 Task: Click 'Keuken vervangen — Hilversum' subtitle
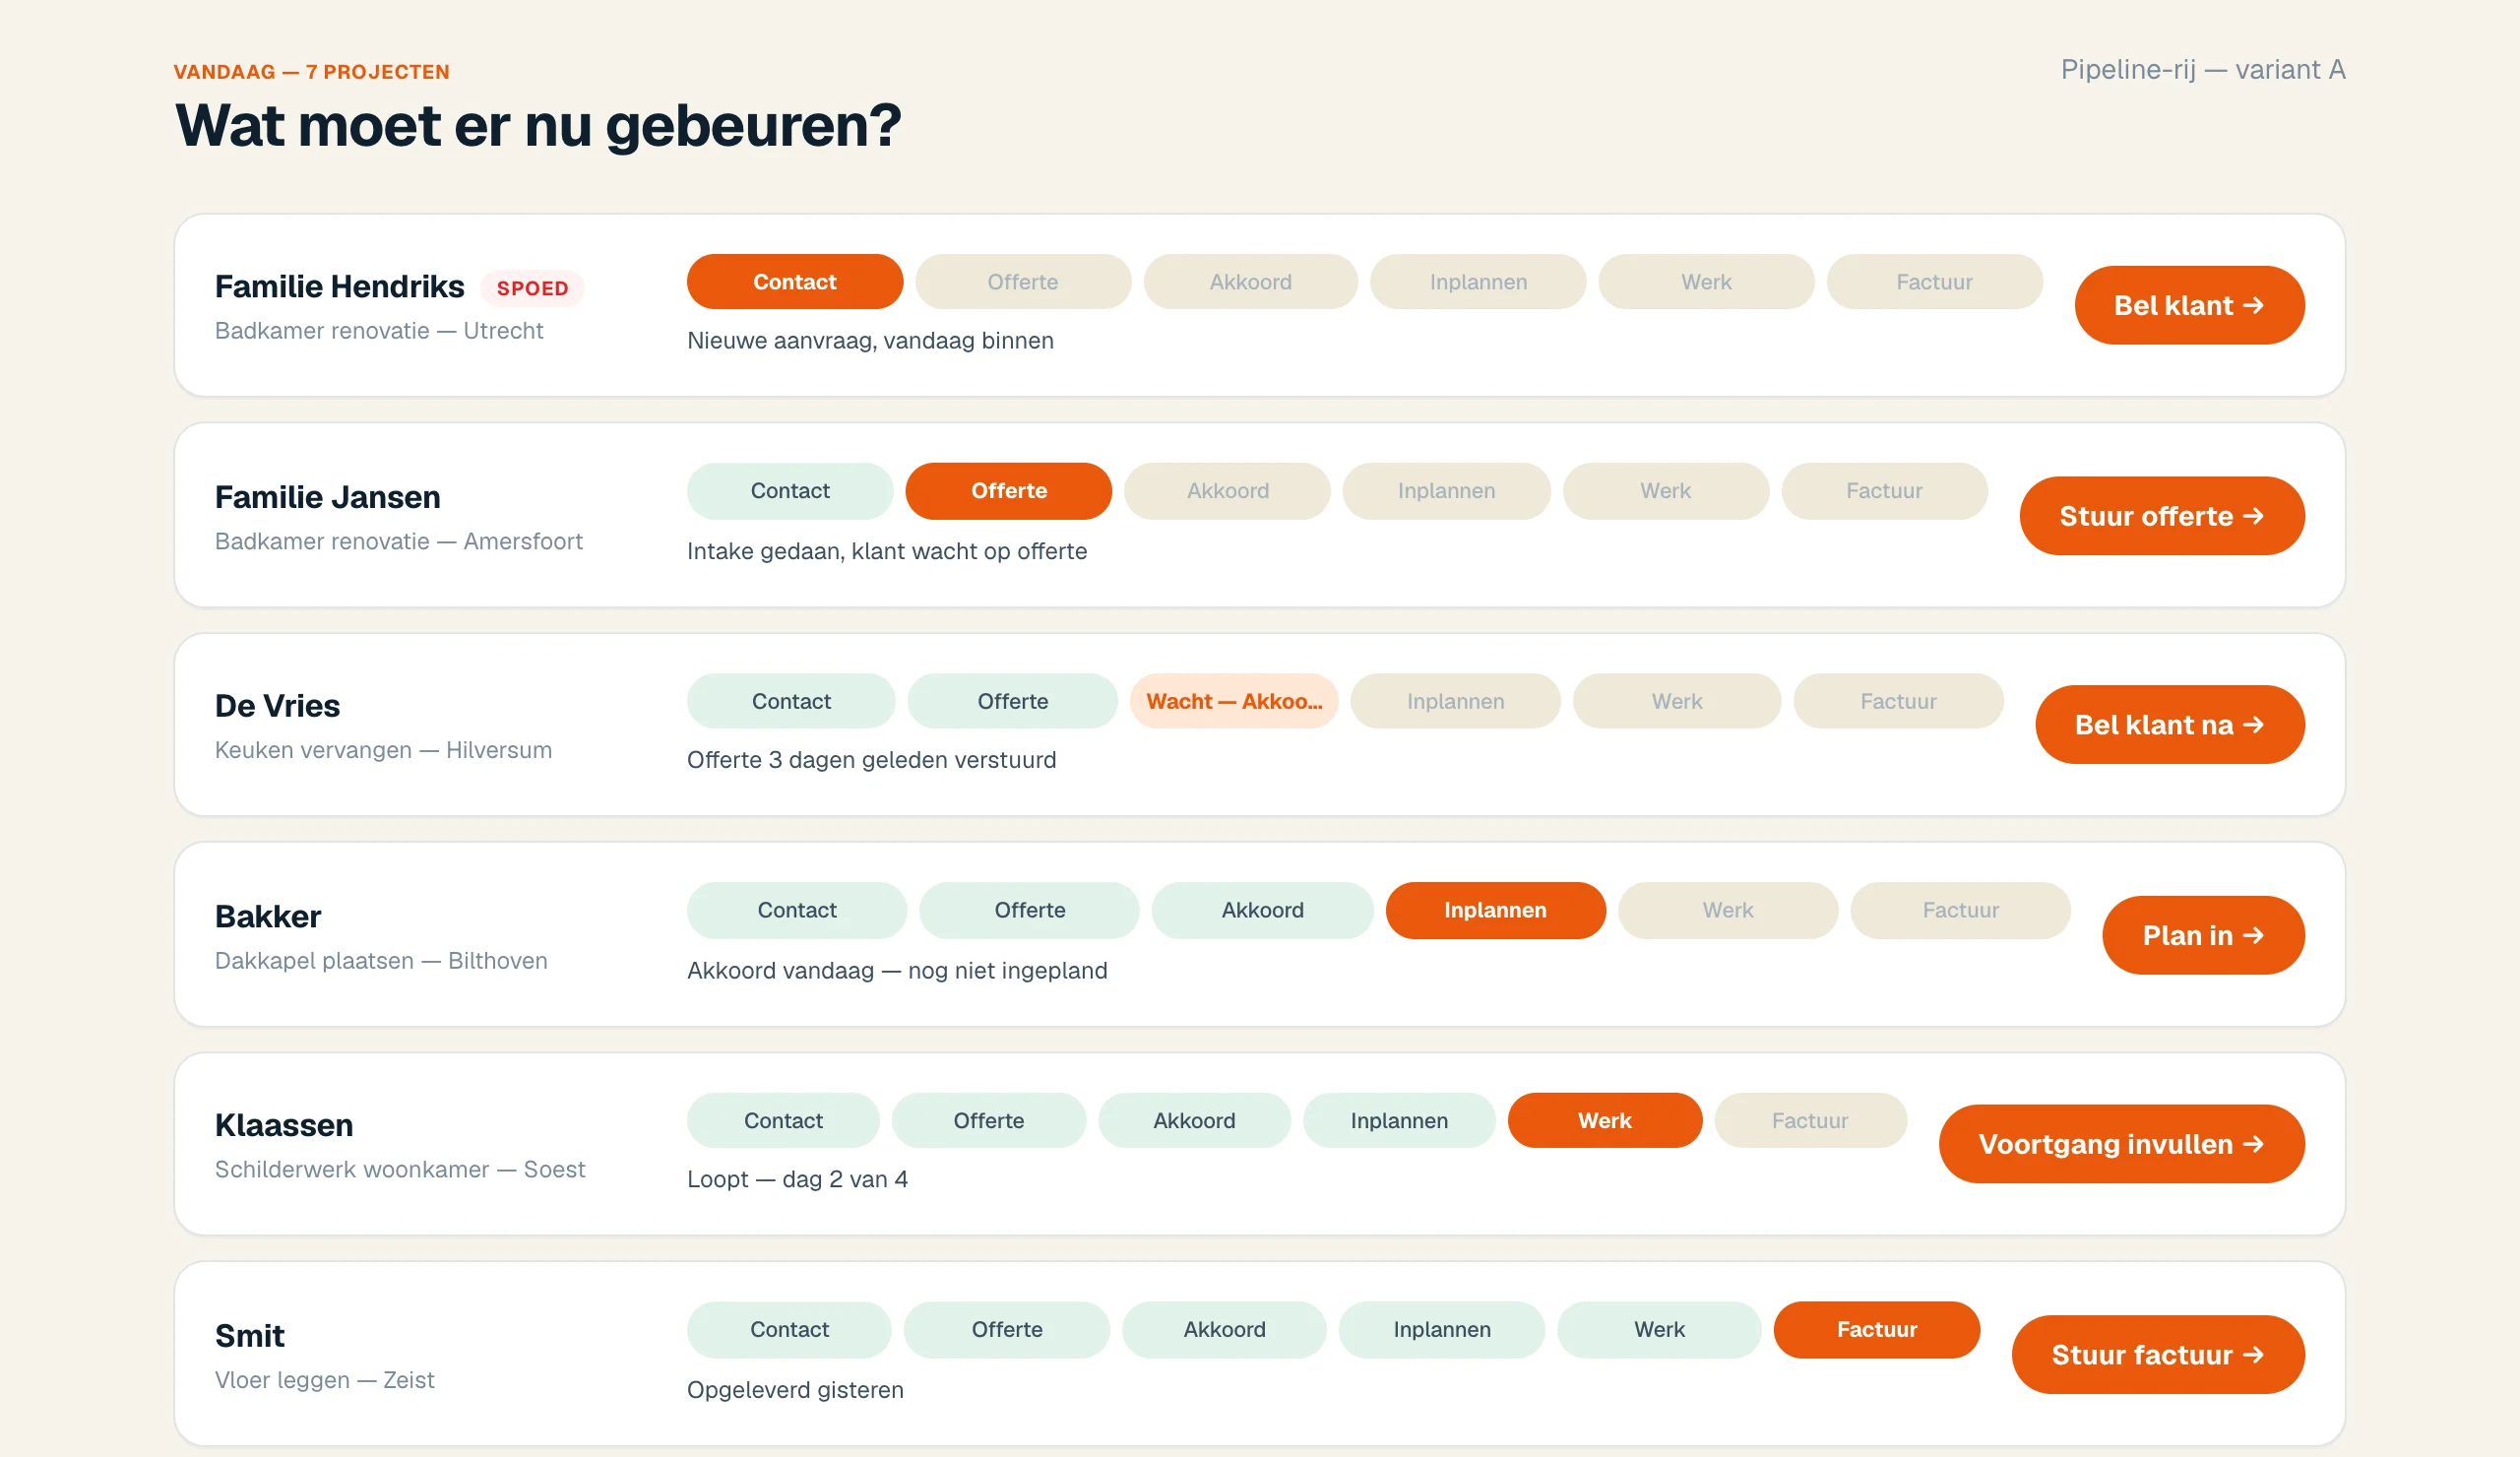tap(383, 750)
